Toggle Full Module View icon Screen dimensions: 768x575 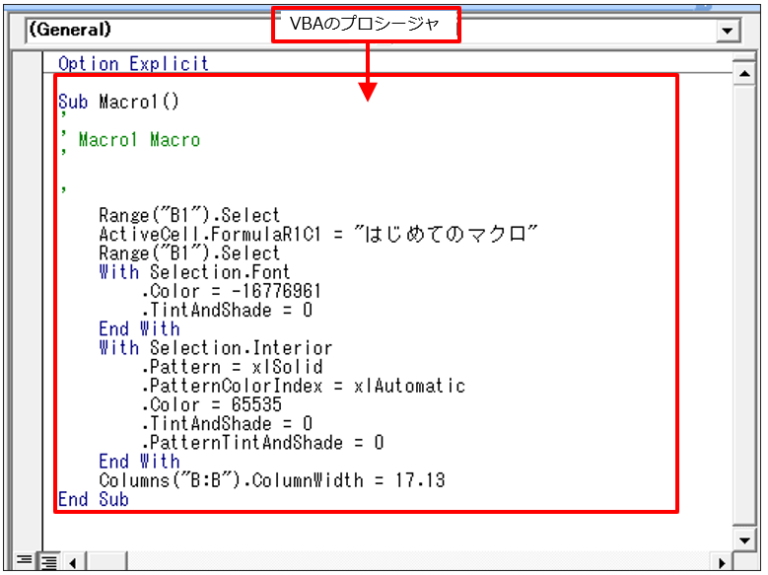tap(46, 561)
